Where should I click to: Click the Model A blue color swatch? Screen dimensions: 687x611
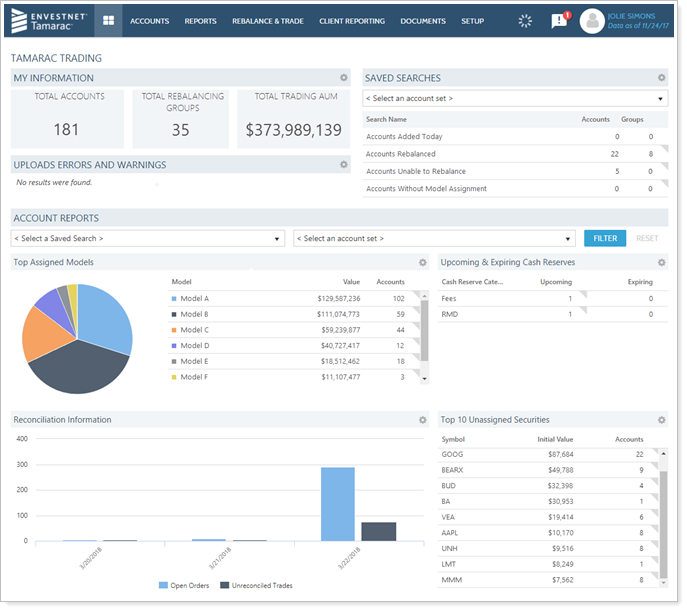[174, 299]
